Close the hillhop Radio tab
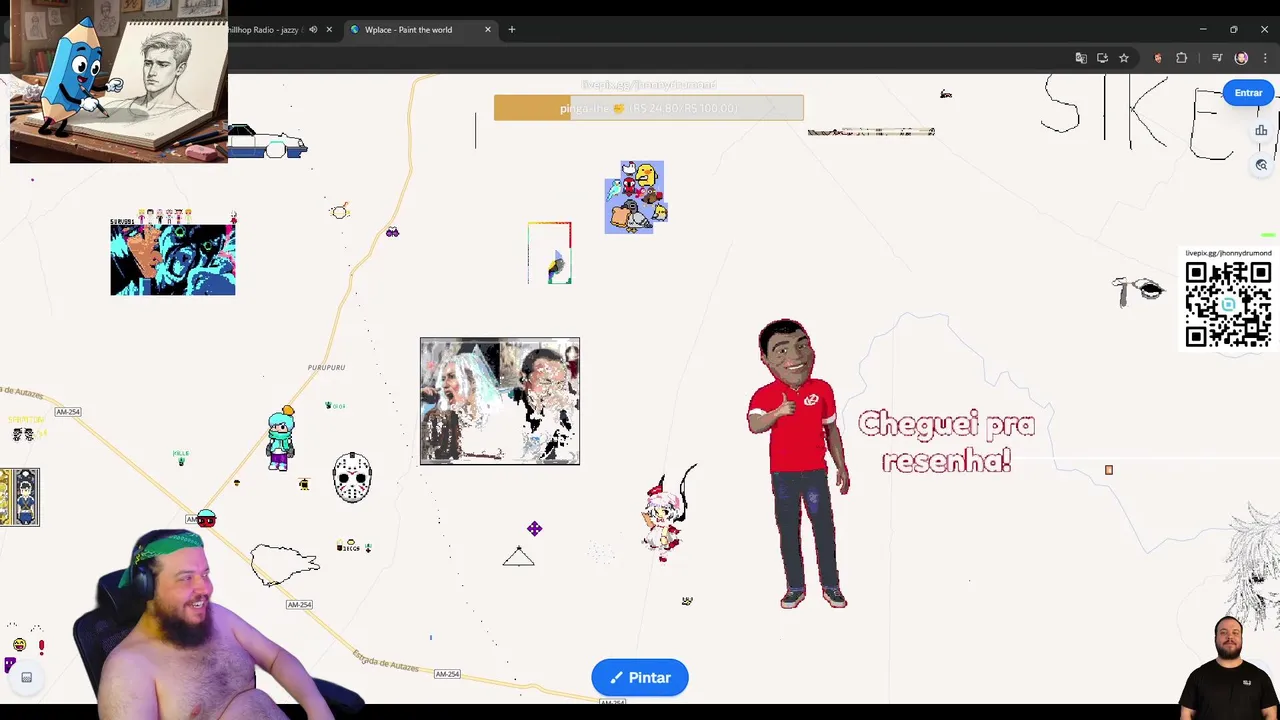1280x720 pixels. [329, 30]
